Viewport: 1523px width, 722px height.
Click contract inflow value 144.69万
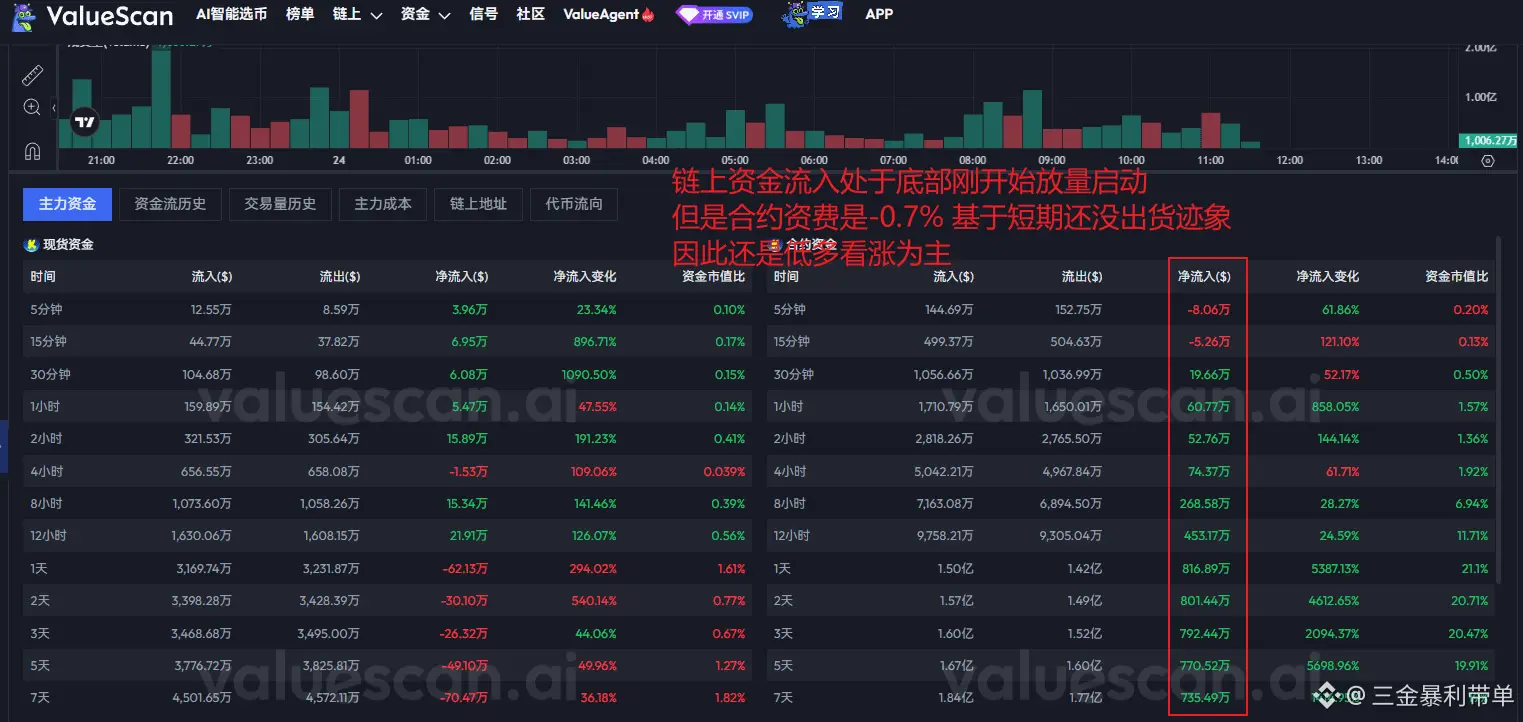[x=950, y=310]
